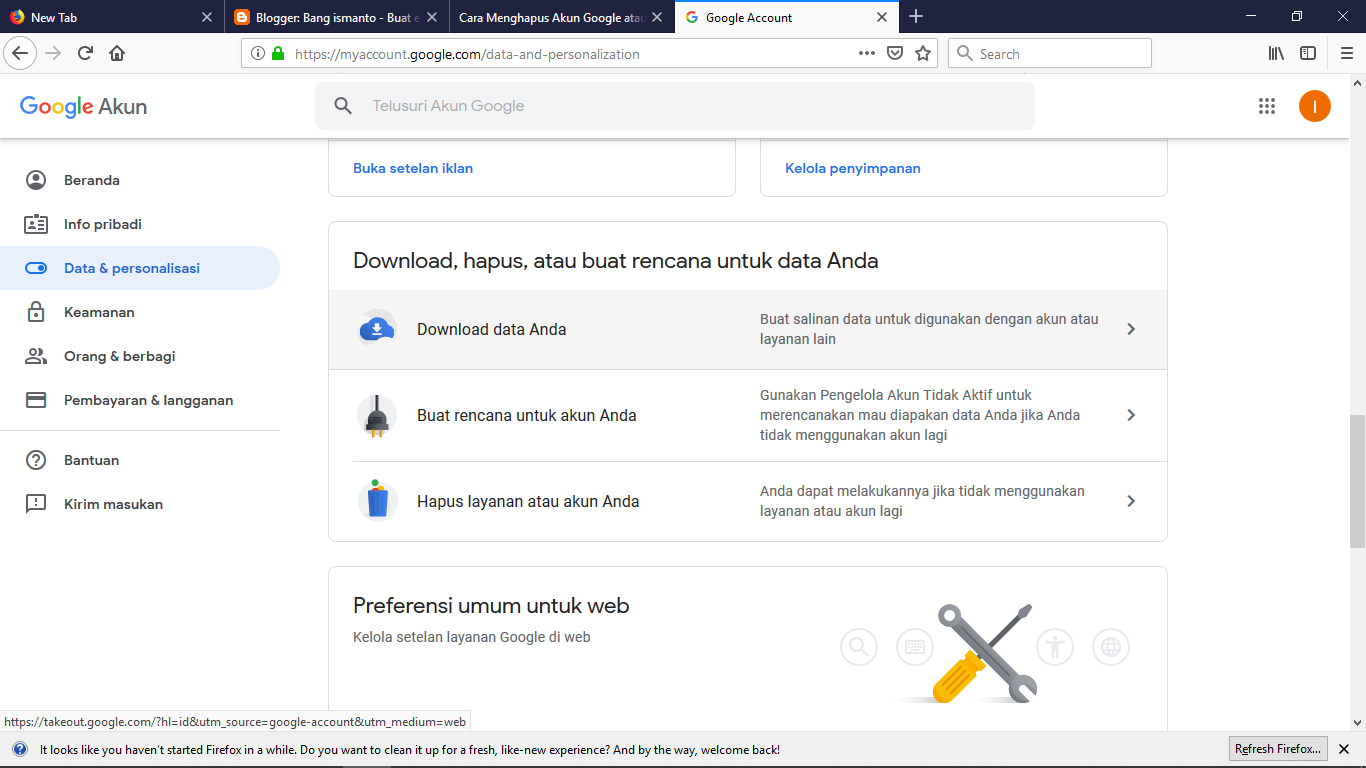Open a new tab with plus button
1366x768 pixels.
916,17
